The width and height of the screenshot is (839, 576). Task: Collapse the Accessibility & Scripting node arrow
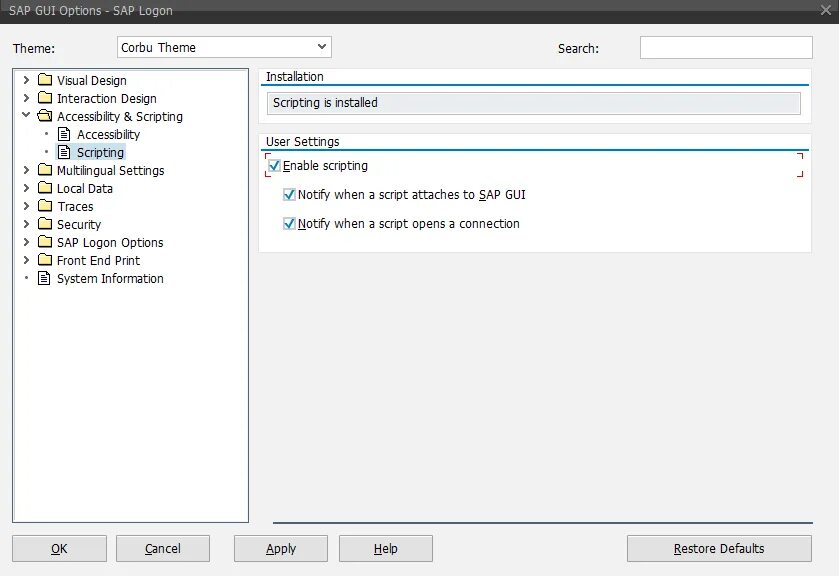26,115
